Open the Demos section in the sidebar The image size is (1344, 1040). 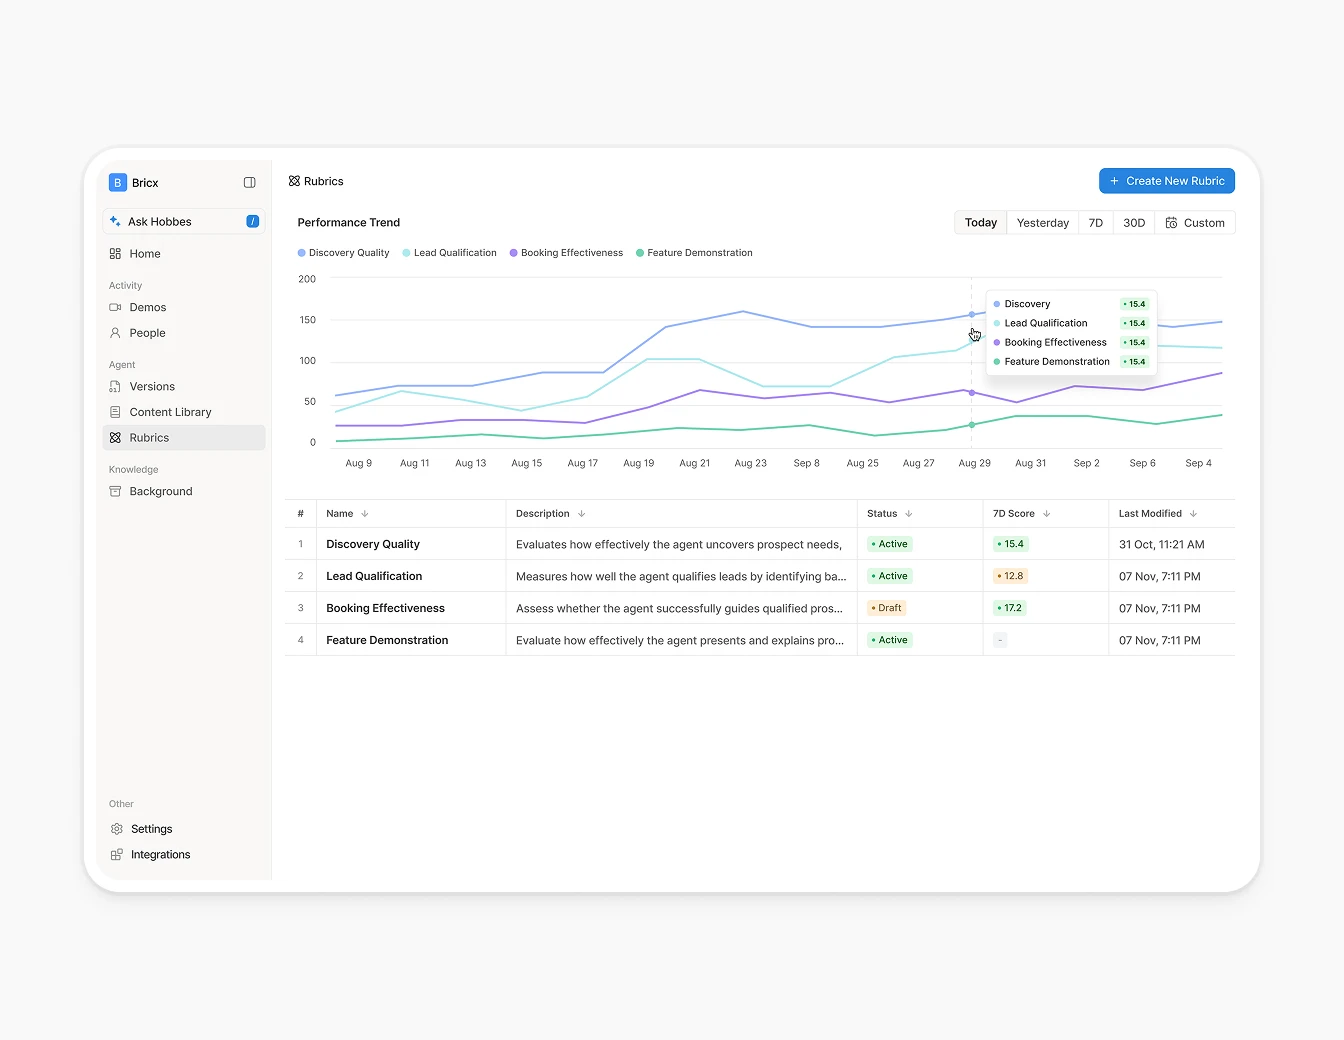click(148, 307)
